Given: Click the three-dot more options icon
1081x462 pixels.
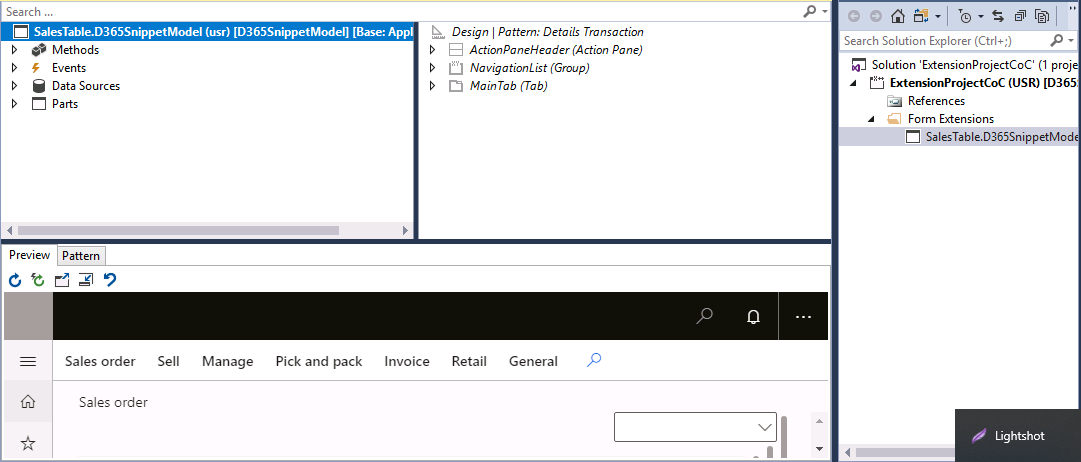Looking at the screenshot, I should click(x=803, y=317).
